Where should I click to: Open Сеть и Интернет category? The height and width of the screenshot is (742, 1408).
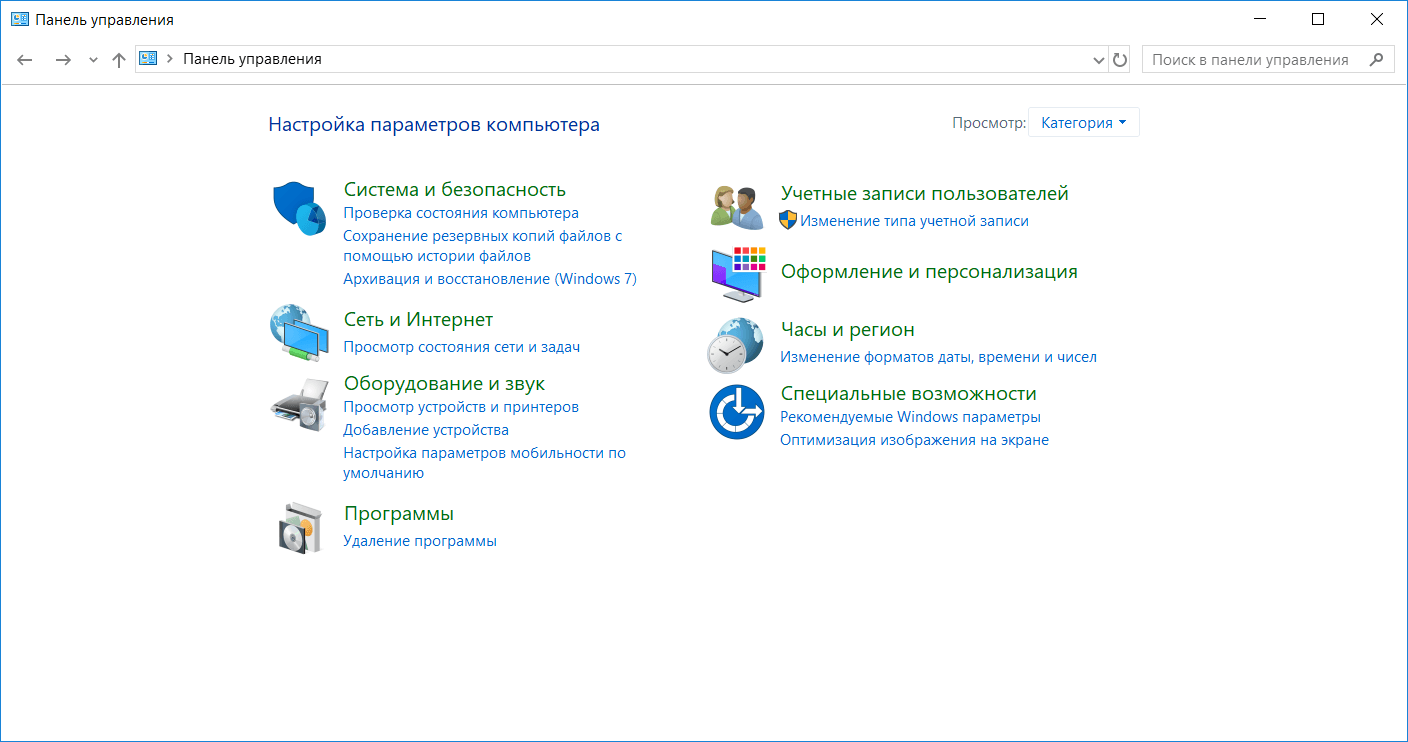418,319
